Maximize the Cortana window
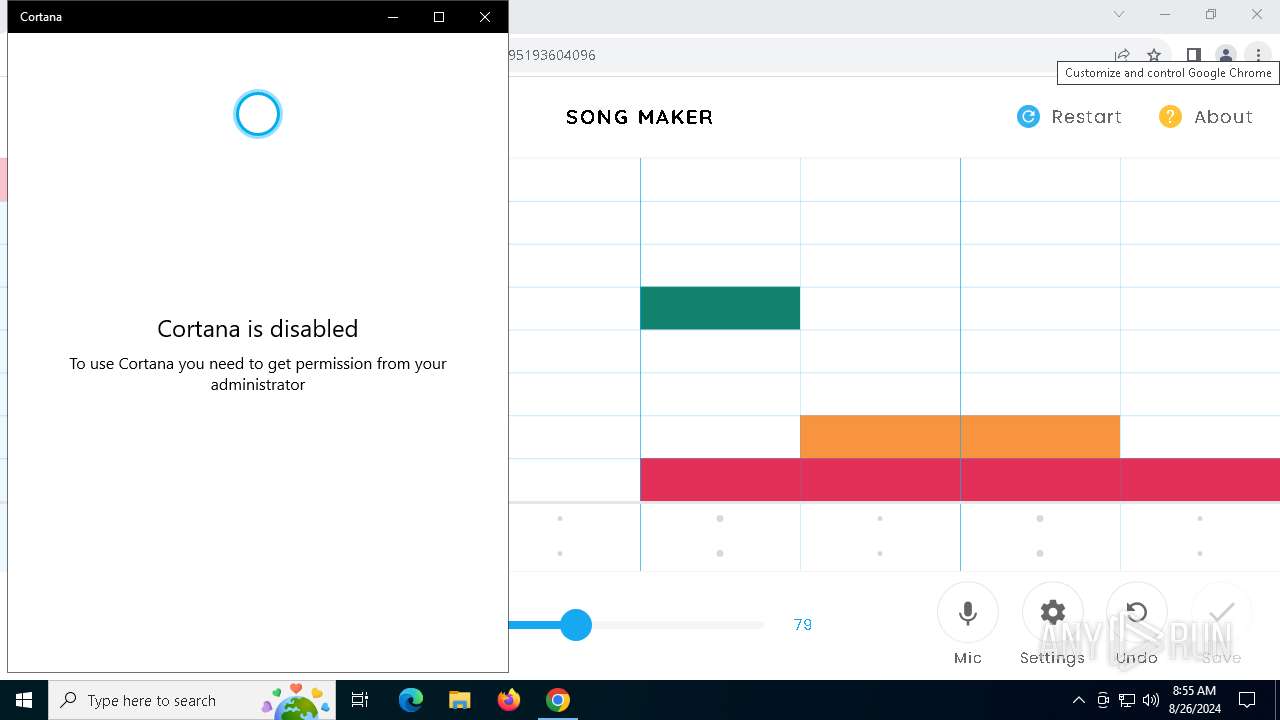 (438, 17)
